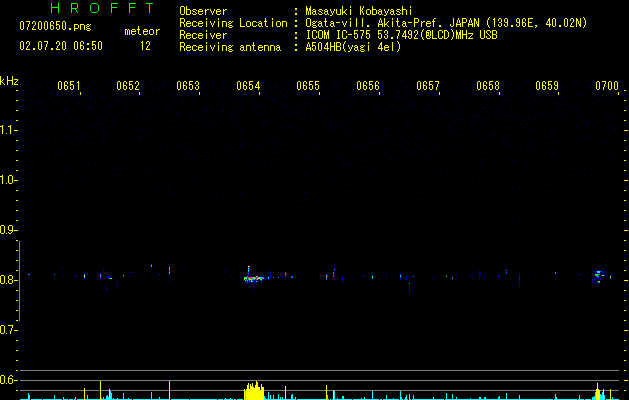The height and width of the screenshot is (400, 629).
Task: Click the meteor count label
Action: click(x=142, y=31)
